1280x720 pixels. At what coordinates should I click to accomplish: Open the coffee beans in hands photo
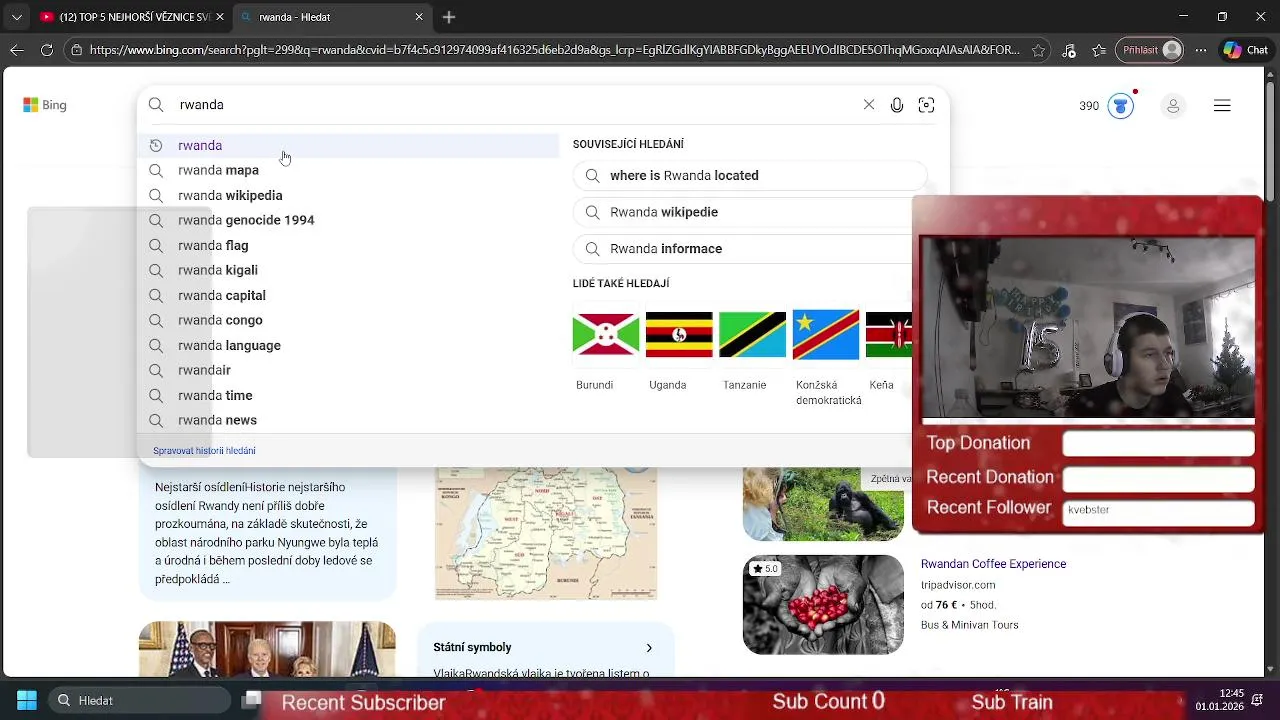click(823, 605)
